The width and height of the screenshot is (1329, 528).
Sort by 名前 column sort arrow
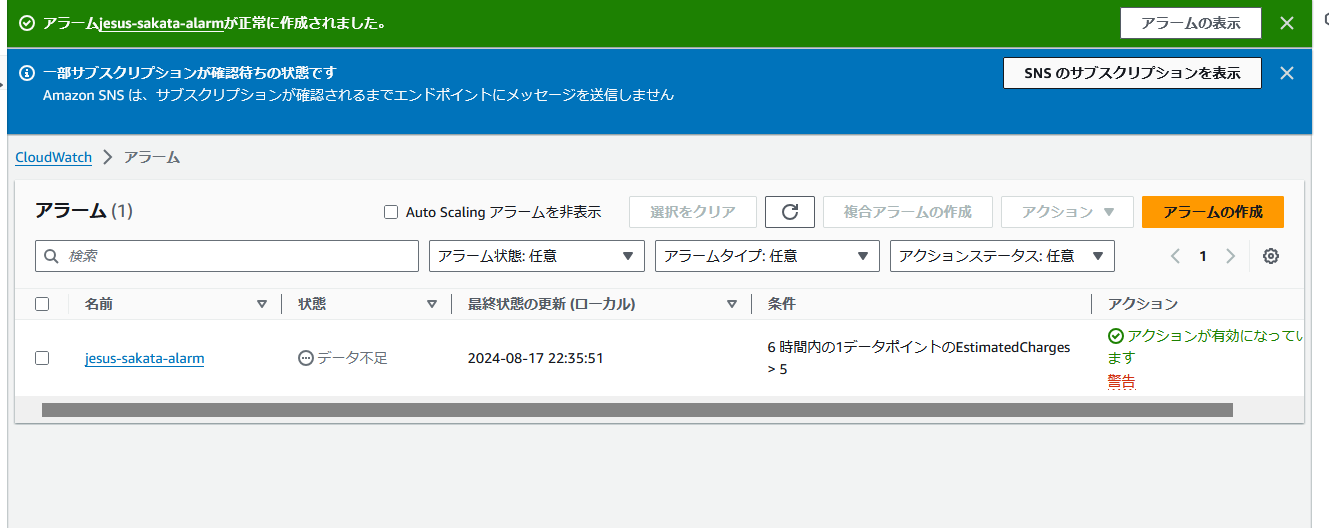pos(262,304)
